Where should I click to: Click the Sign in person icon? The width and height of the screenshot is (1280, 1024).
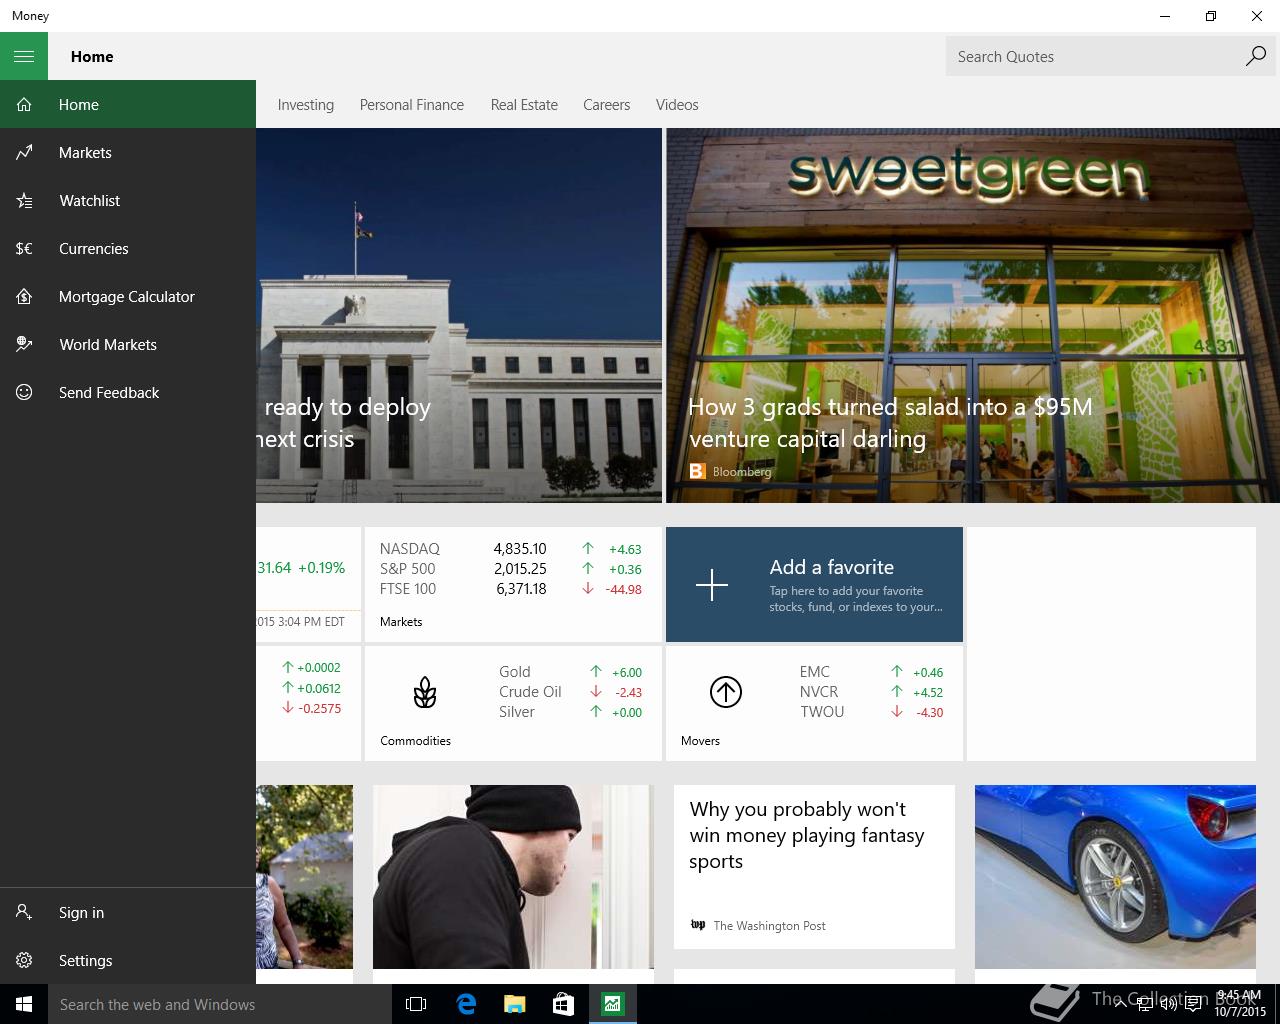pos(24,912)
